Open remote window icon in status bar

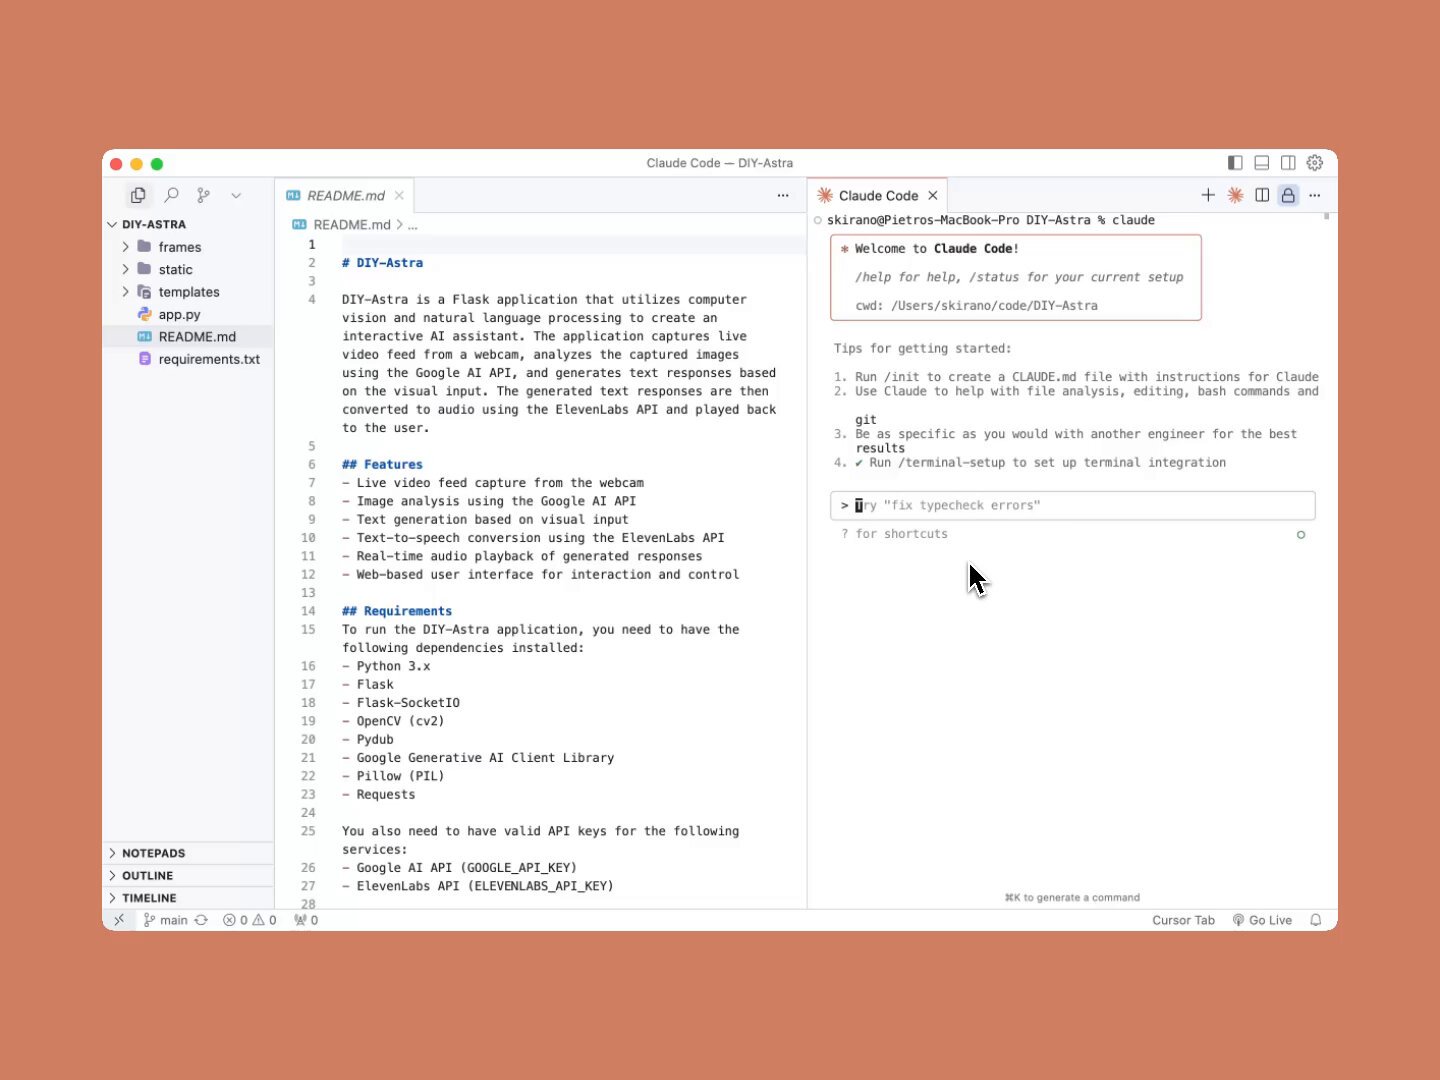[x=119, y=920]
